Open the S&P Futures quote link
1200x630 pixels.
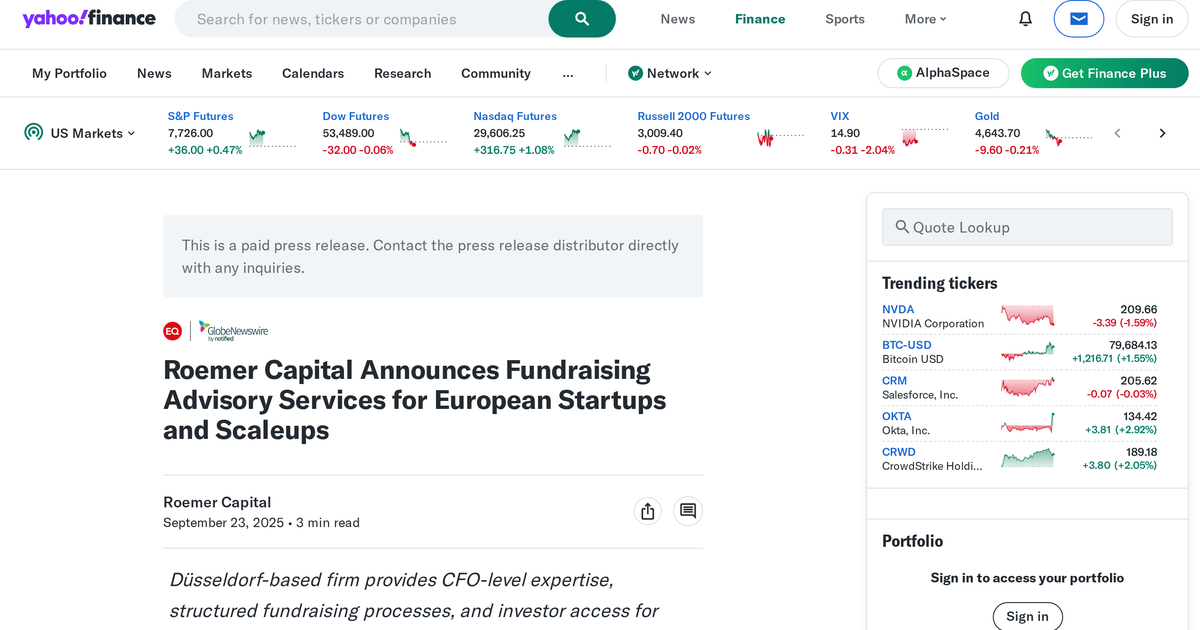200,116
